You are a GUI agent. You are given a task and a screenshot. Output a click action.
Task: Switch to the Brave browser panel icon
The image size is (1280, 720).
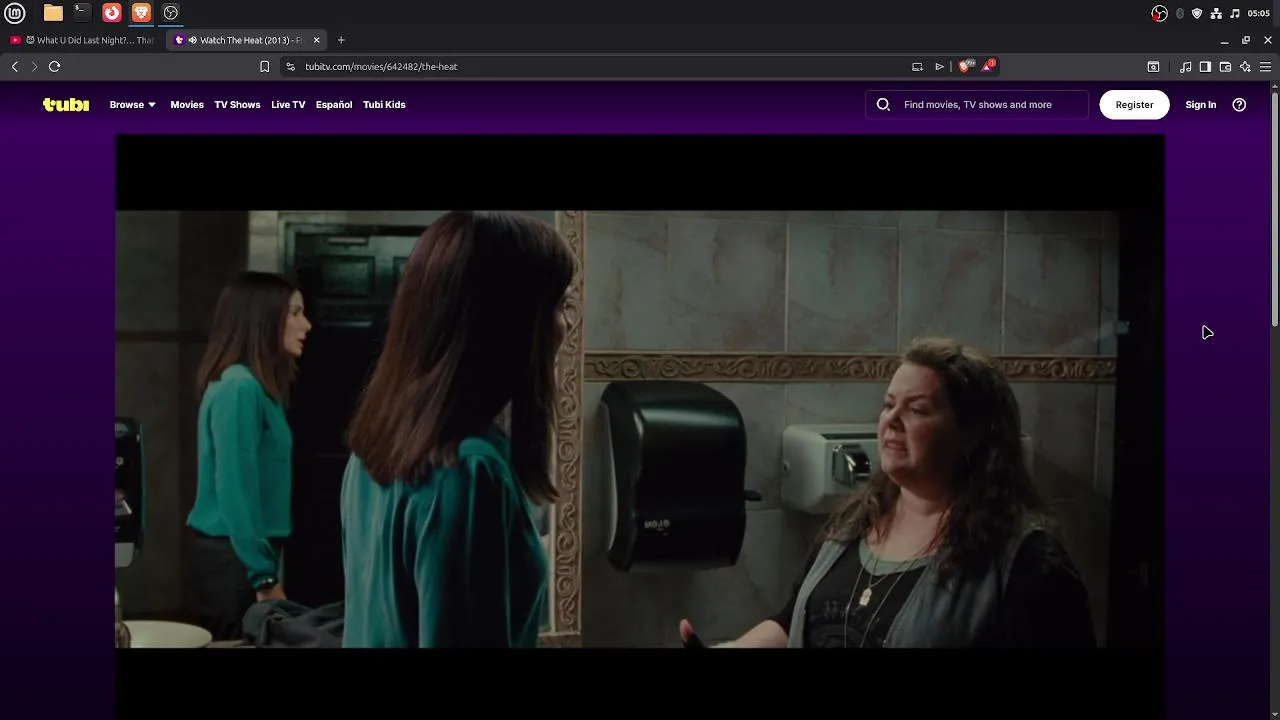click(141, 13)
